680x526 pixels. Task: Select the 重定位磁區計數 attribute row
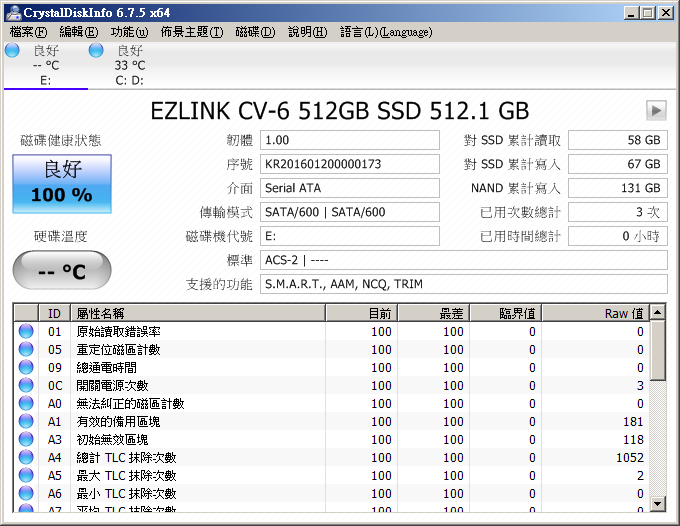tap(332, 349)
